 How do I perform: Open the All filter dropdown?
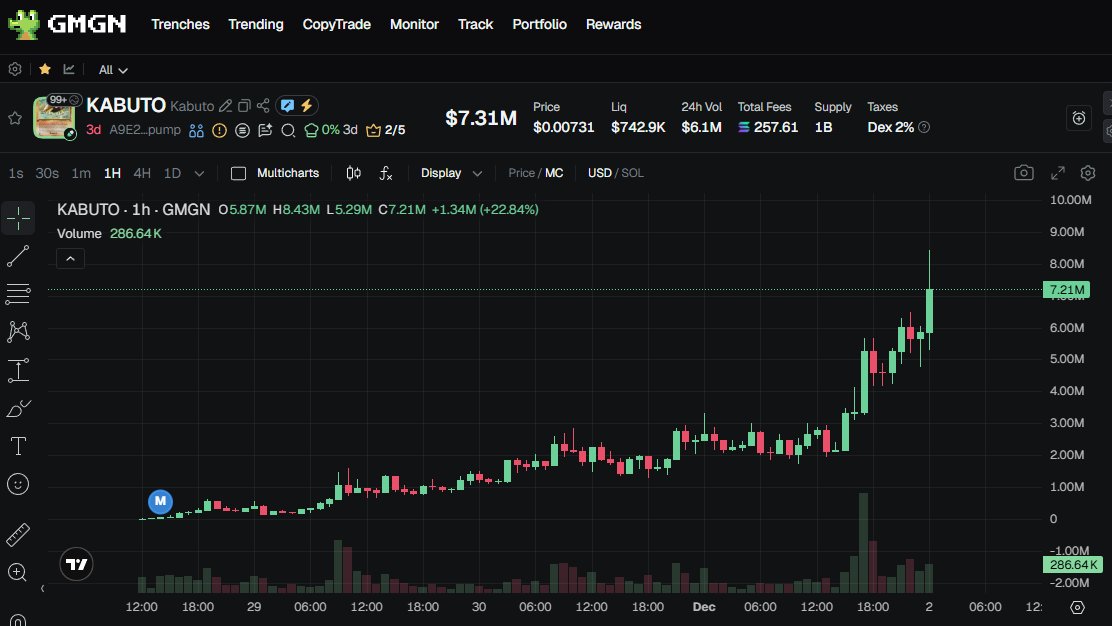(x=113, y=69)
